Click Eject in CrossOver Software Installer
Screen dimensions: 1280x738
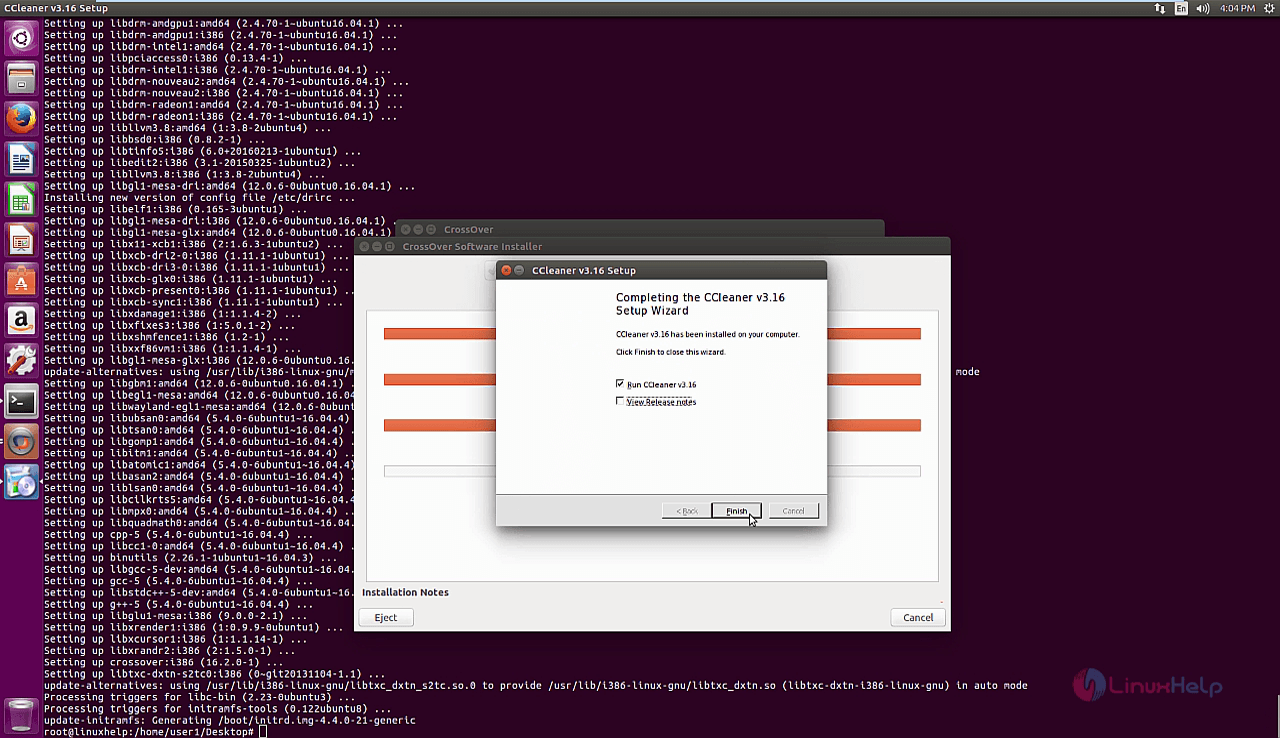pos(386,618)
